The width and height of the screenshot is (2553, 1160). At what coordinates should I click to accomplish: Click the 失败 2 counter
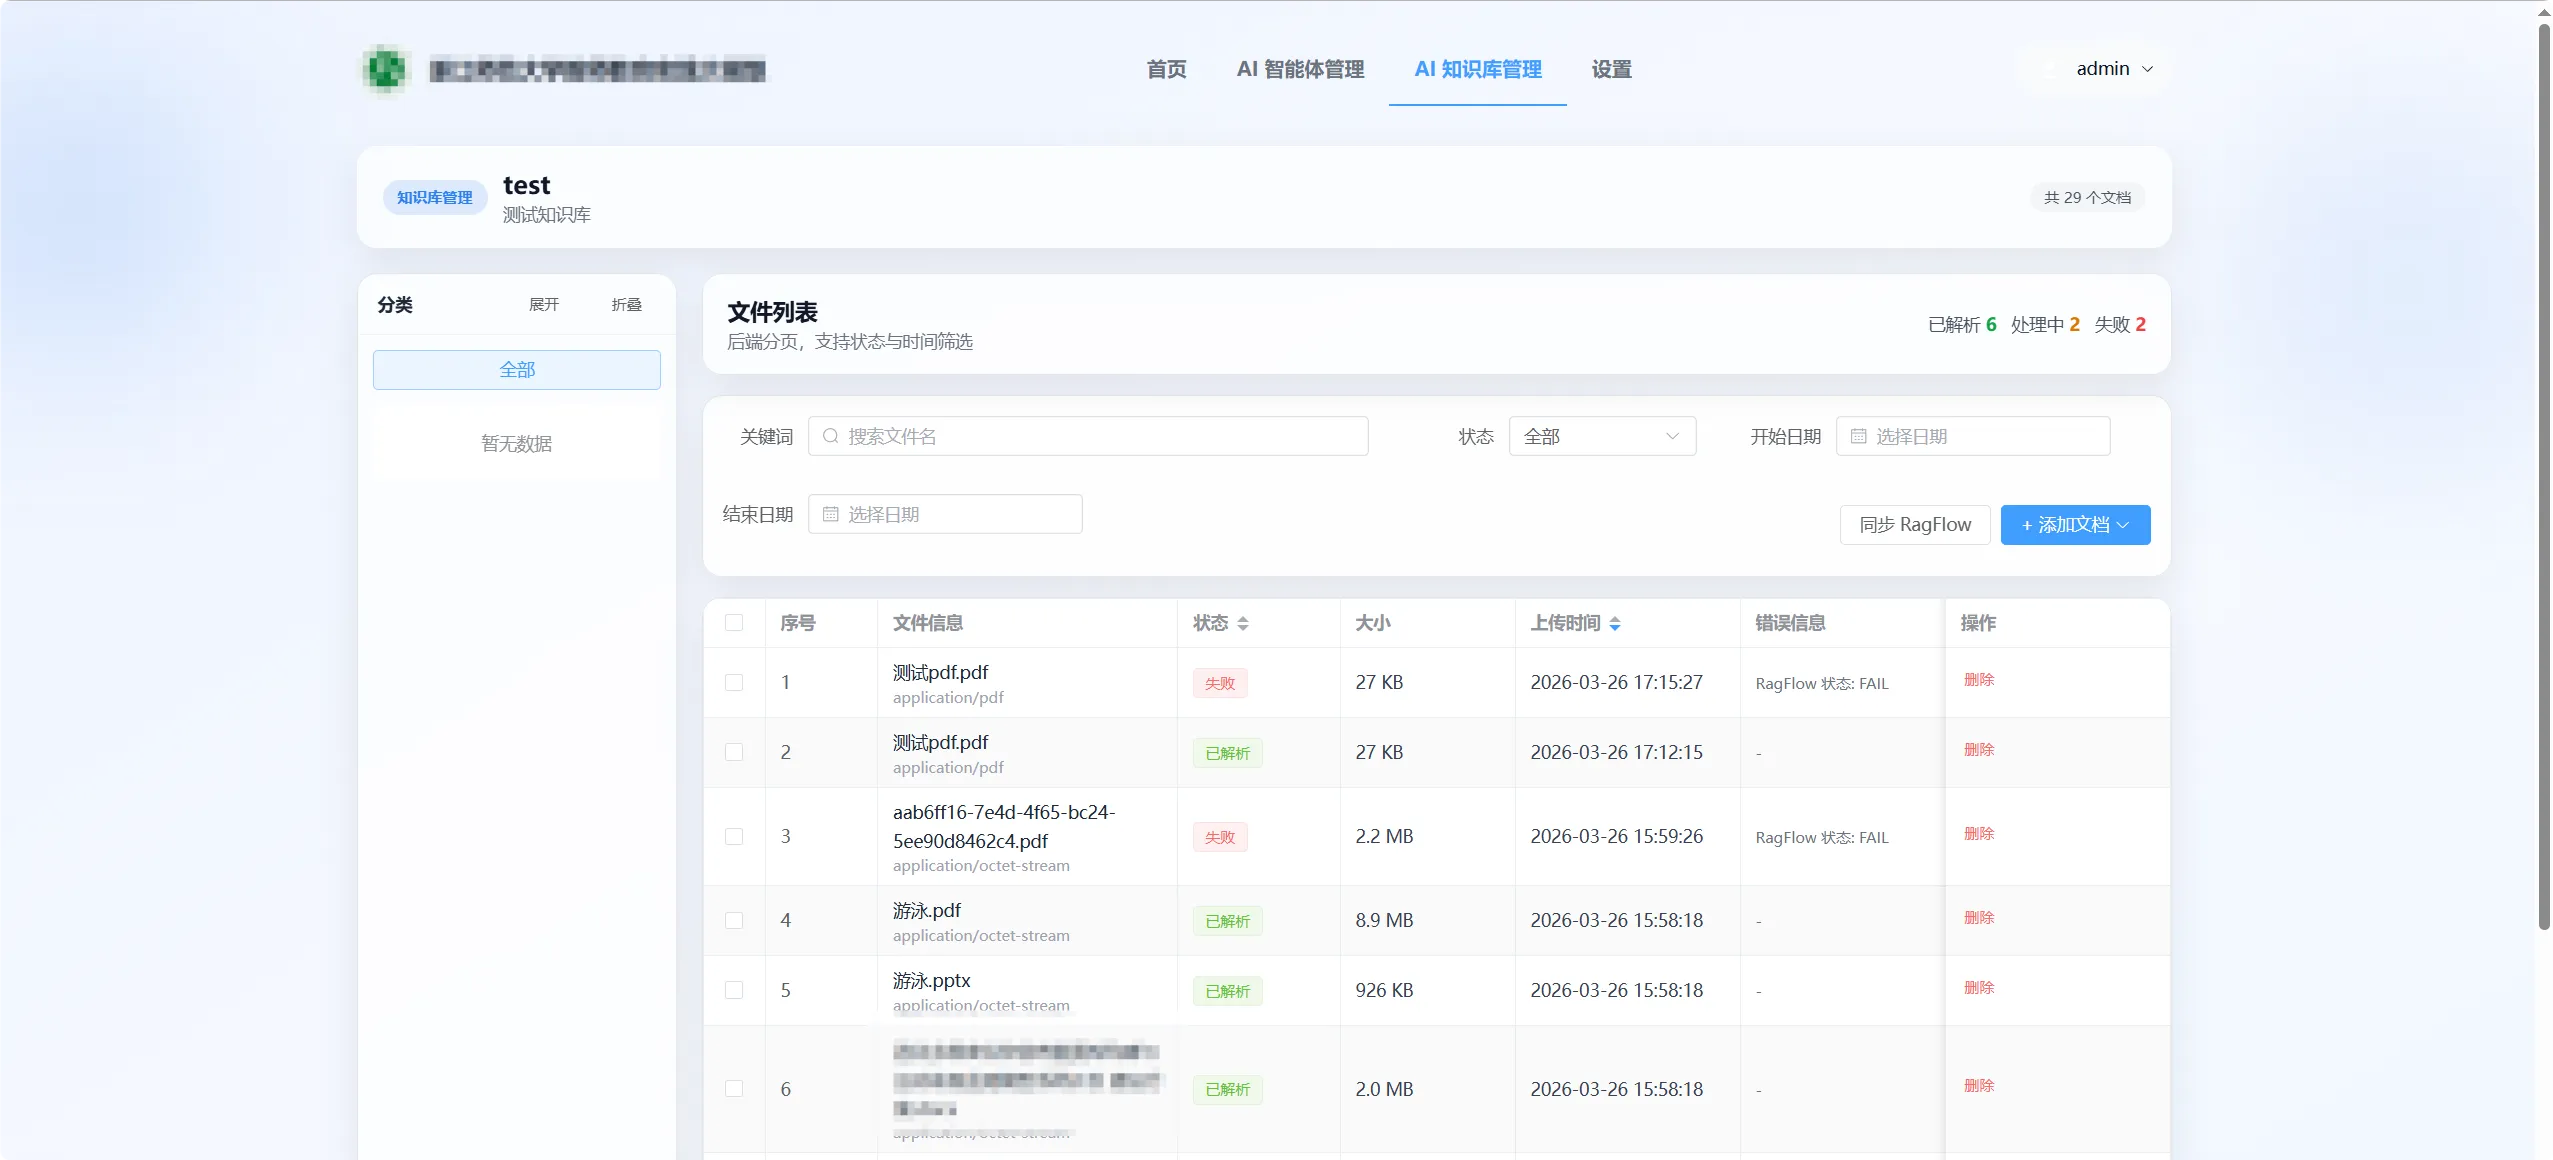click(2120, 325)
